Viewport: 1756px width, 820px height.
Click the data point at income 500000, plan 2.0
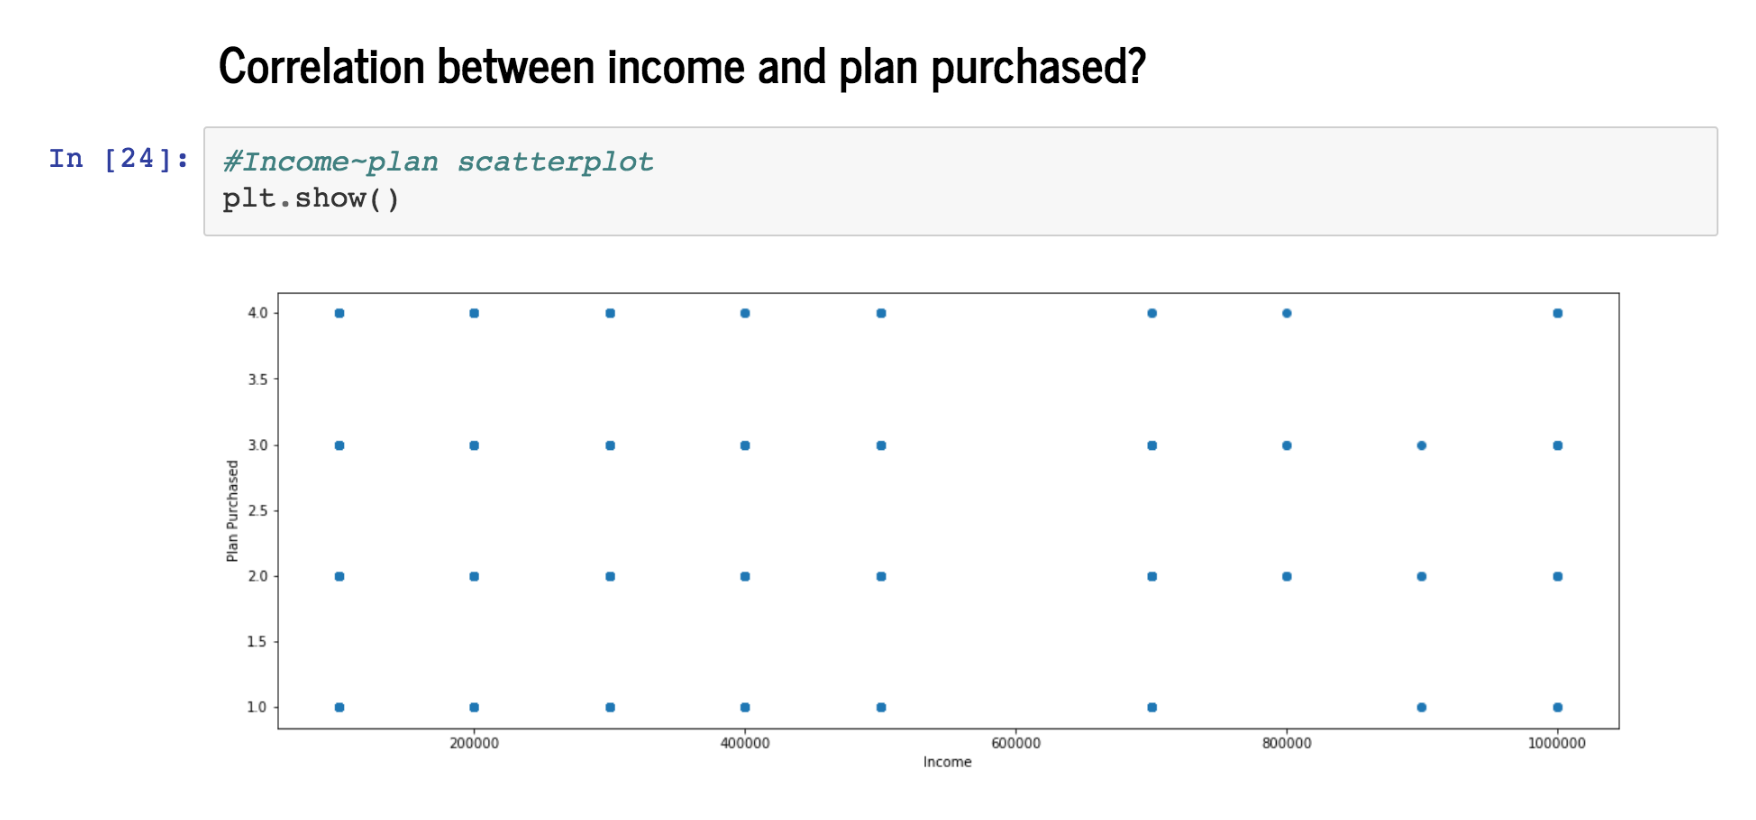coord(881,577)
